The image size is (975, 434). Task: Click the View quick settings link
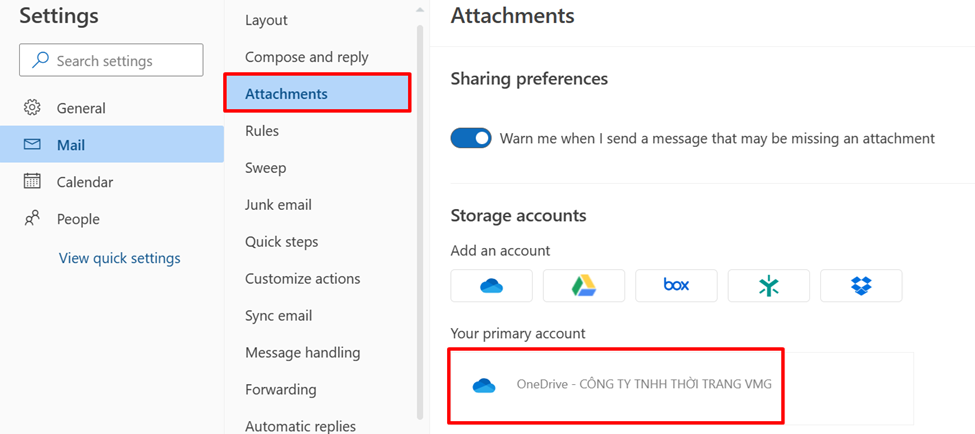[119, 257]
